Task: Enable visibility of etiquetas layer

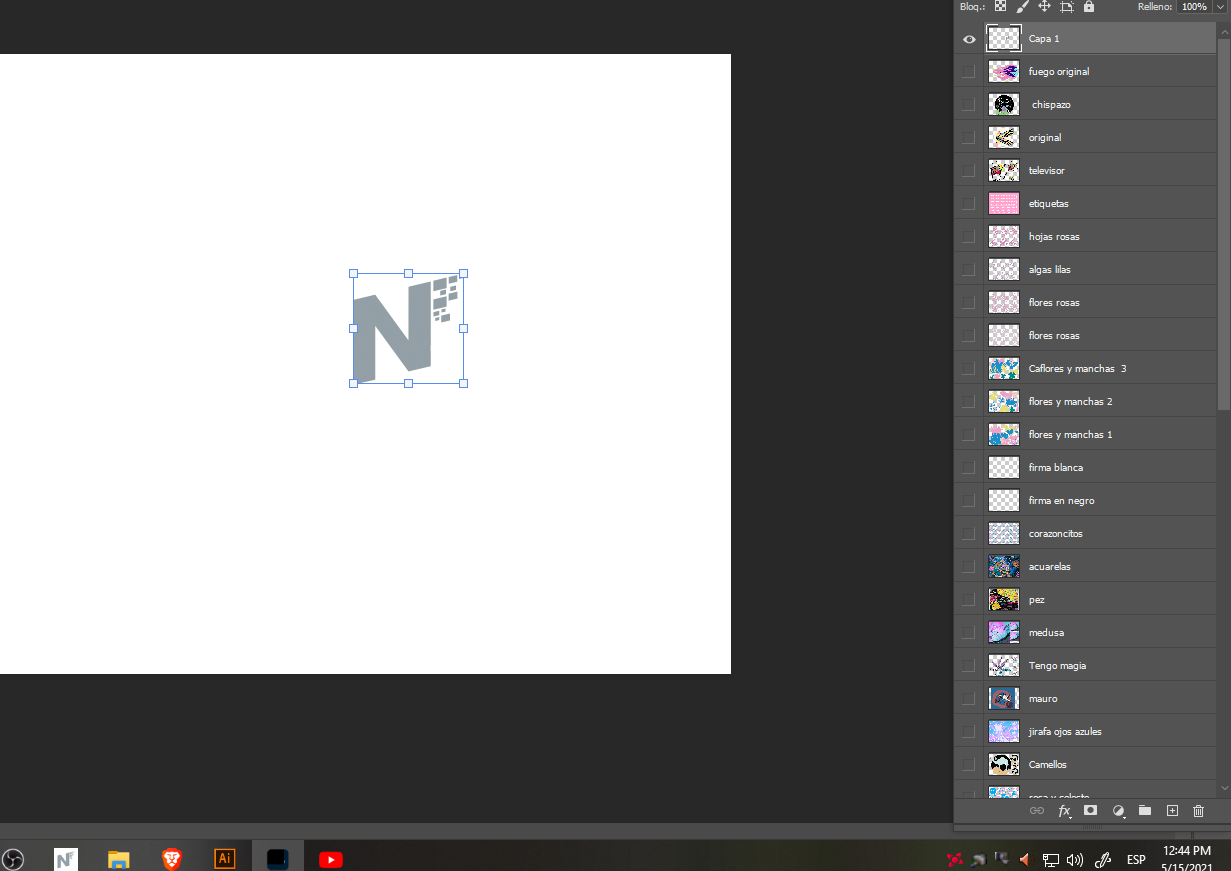Action: click(968, 204)
